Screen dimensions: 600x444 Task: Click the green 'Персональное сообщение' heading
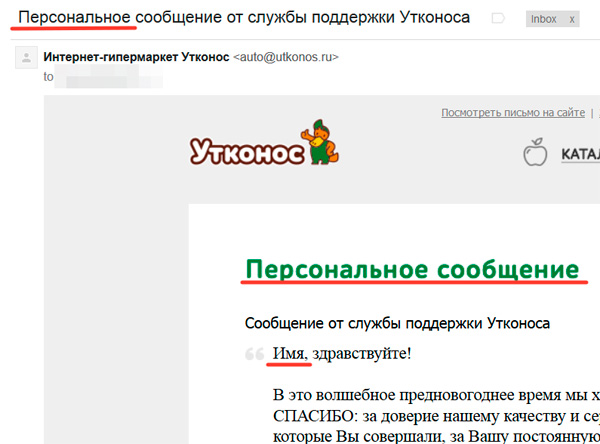[412, 270]
